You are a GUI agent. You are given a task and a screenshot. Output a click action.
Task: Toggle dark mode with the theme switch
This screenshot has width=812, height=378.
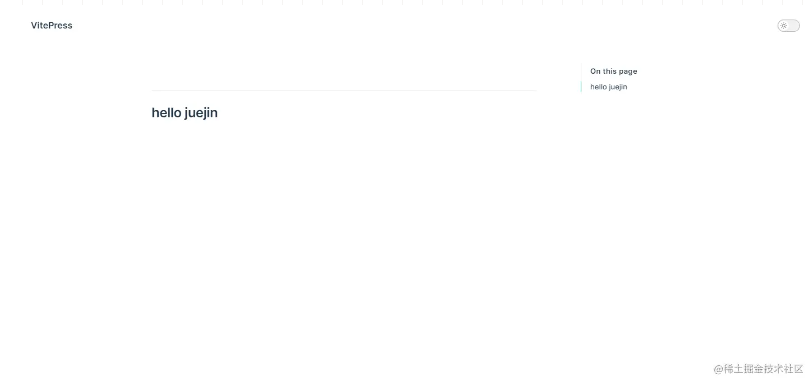788,25
